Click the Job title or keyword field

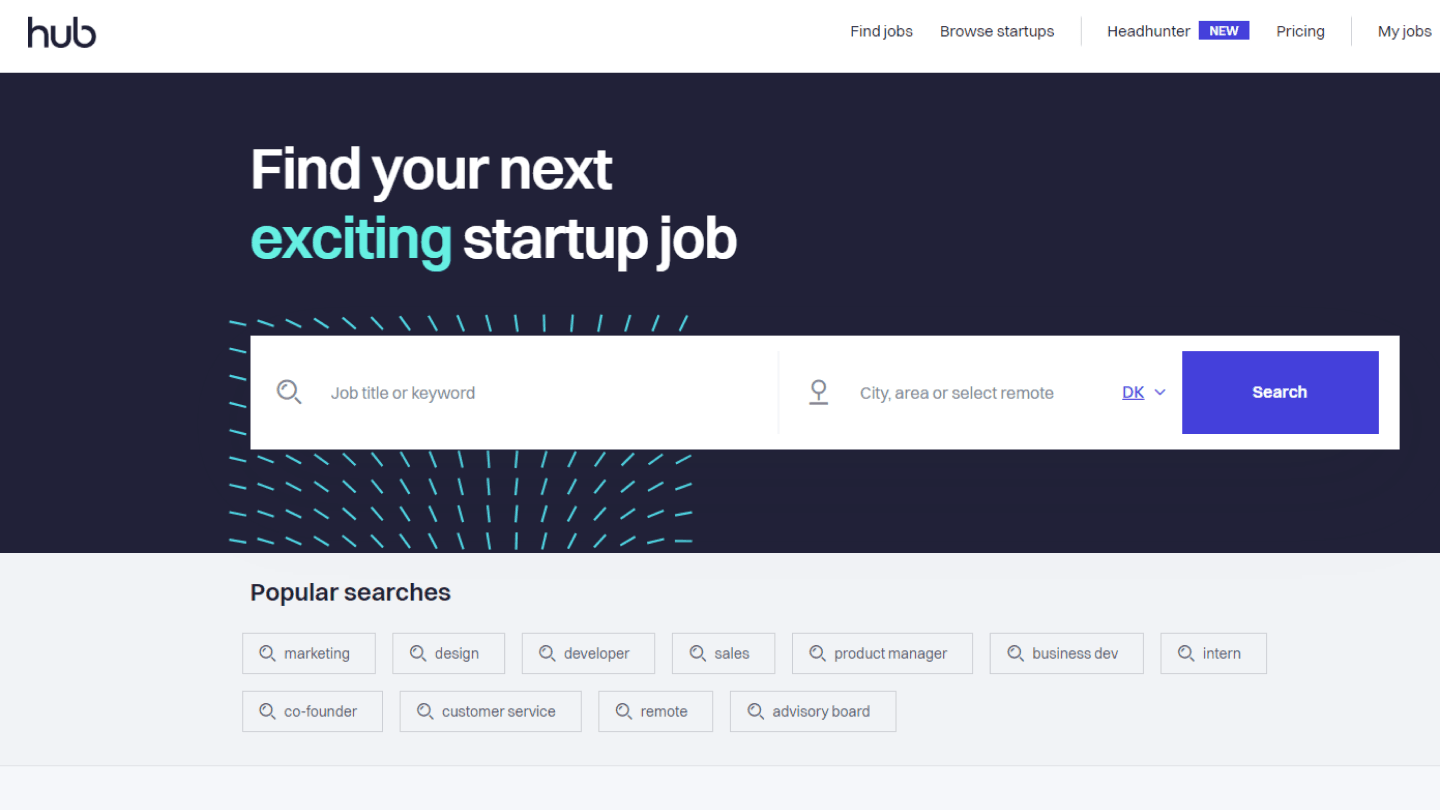pyautogui.click(x=450, y=392)
